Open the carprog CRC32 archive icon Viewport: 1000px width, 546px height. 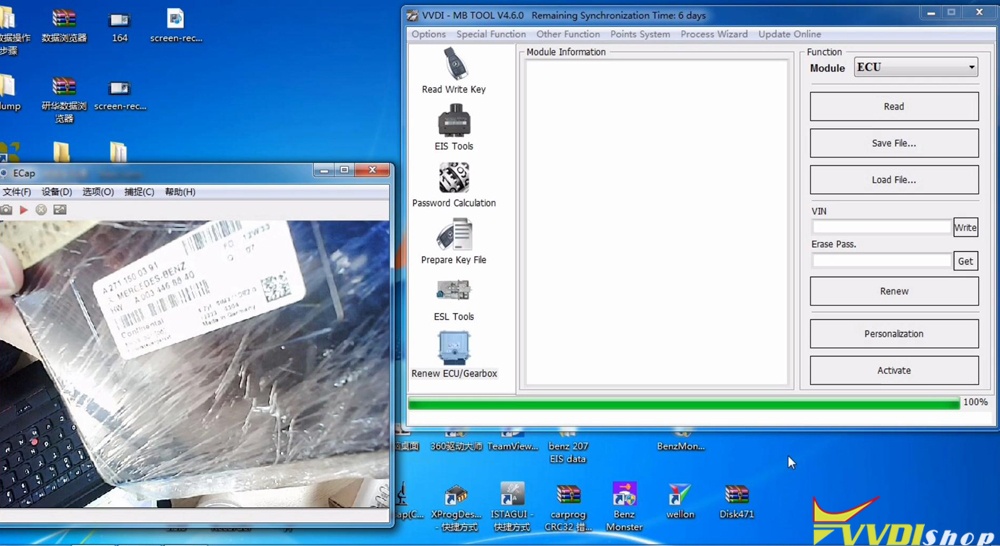tap(568, 507)
